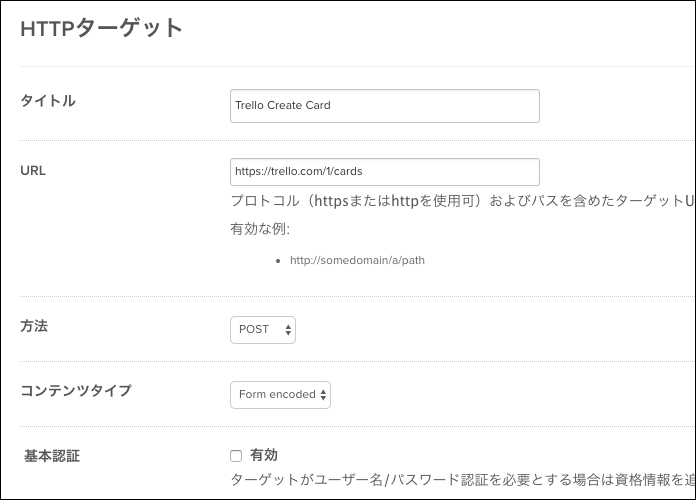Open the Form encoded content type dropdown

click(x=280, y=395)
